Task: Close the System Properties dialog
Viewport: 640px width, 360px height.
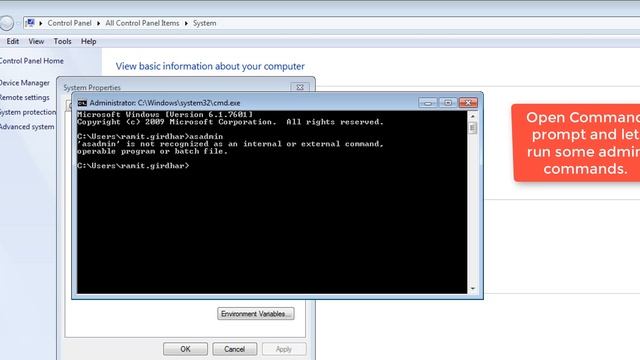Action: [x=300, y=87]
